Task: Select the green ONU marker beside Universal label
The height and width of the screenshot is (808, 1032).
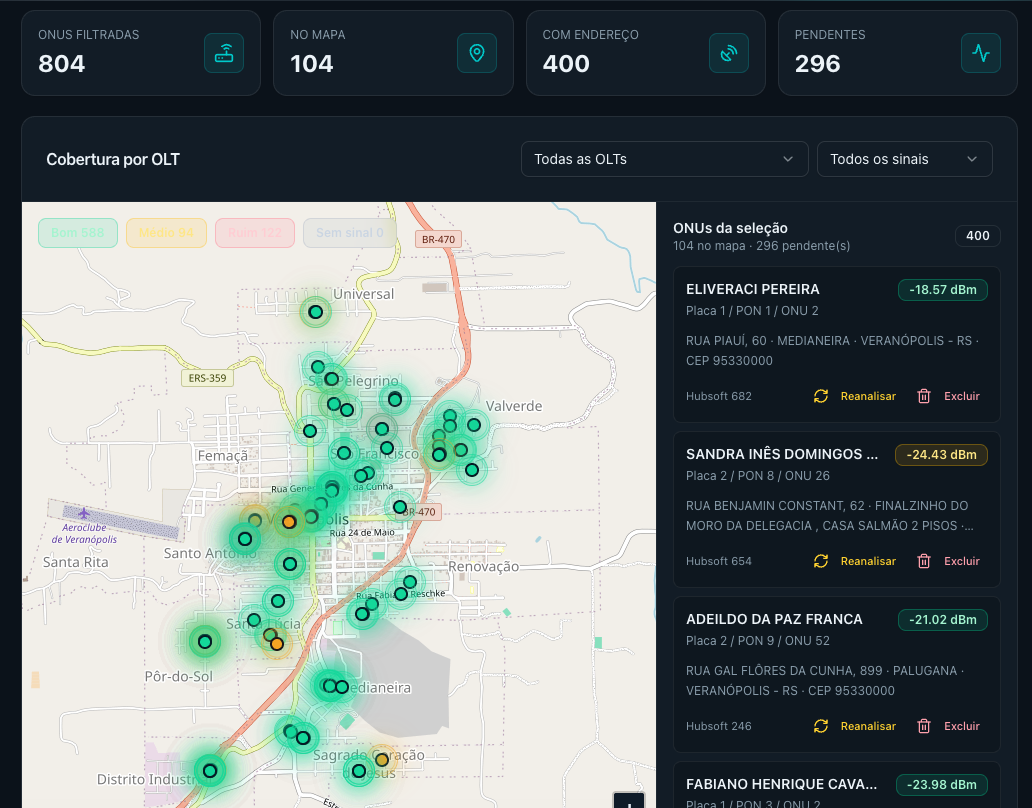Action: pos(316,312)
